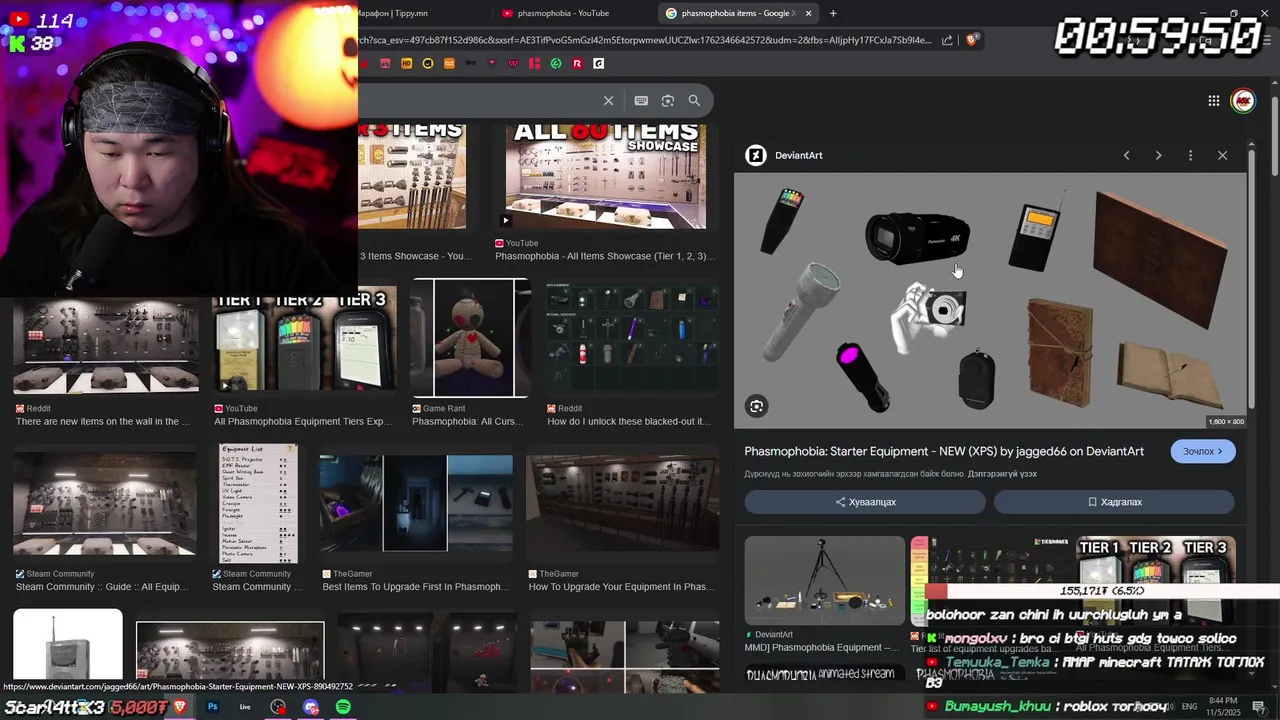Open Equipment List Steam Community thumbnail

click(258, 504)
